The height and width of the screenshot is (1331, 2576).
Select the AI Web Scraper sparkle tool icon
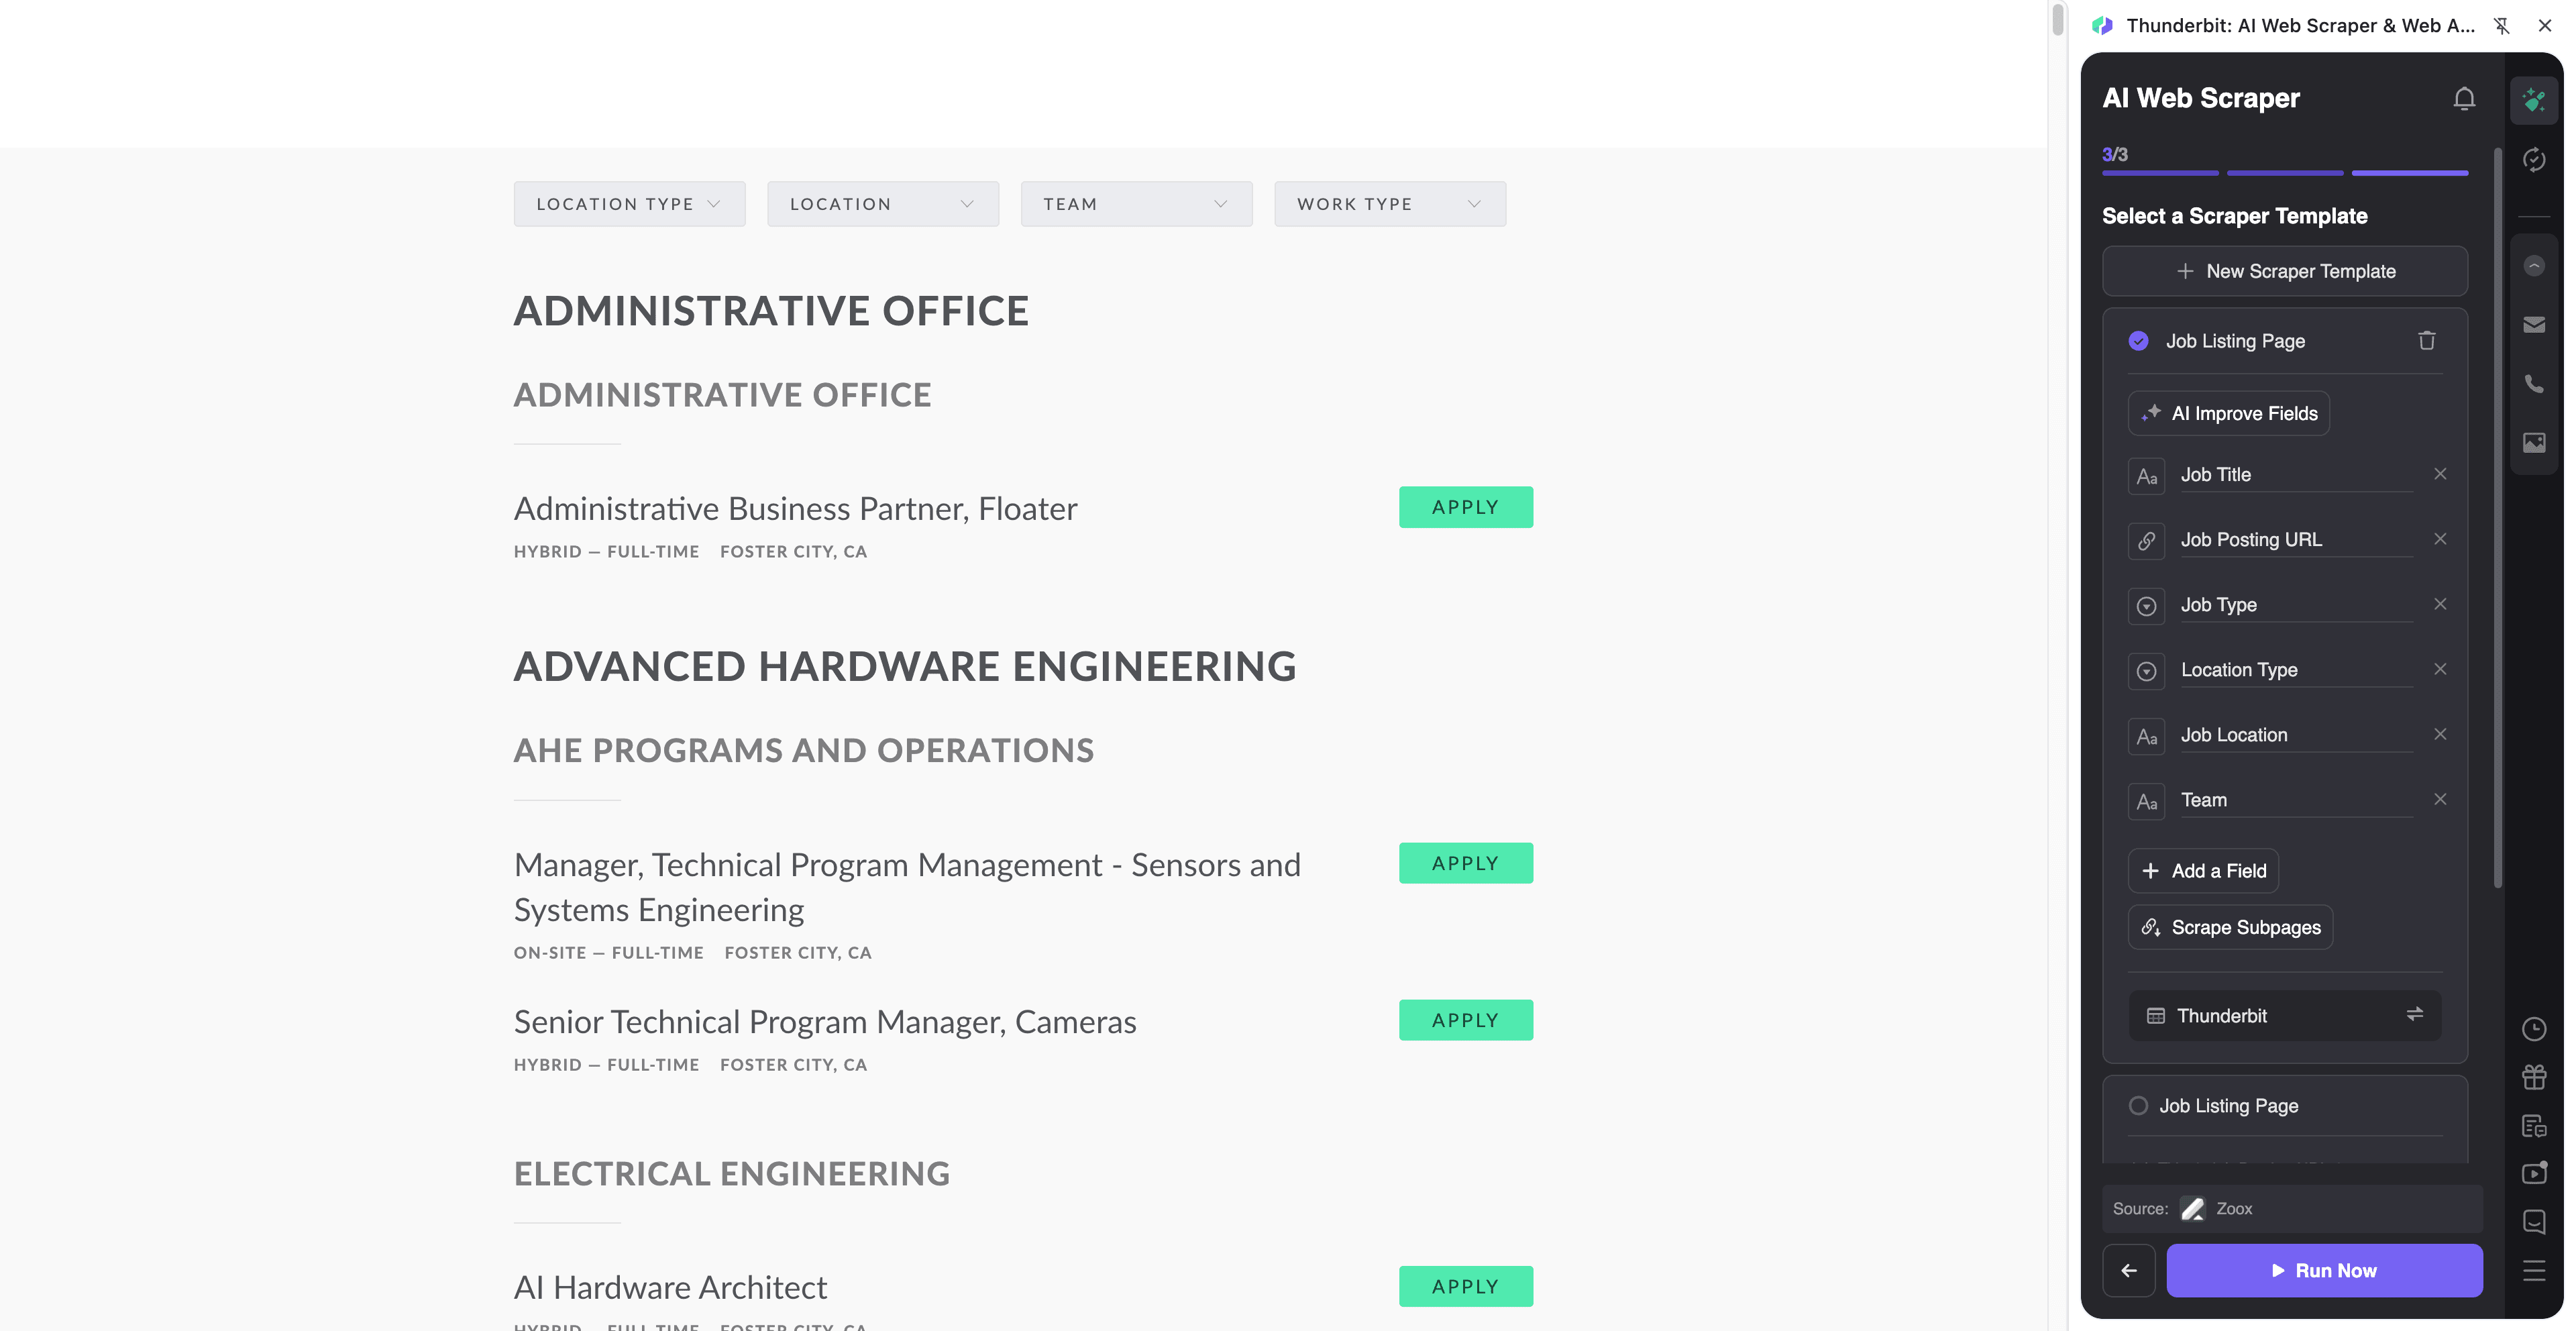2535,99
